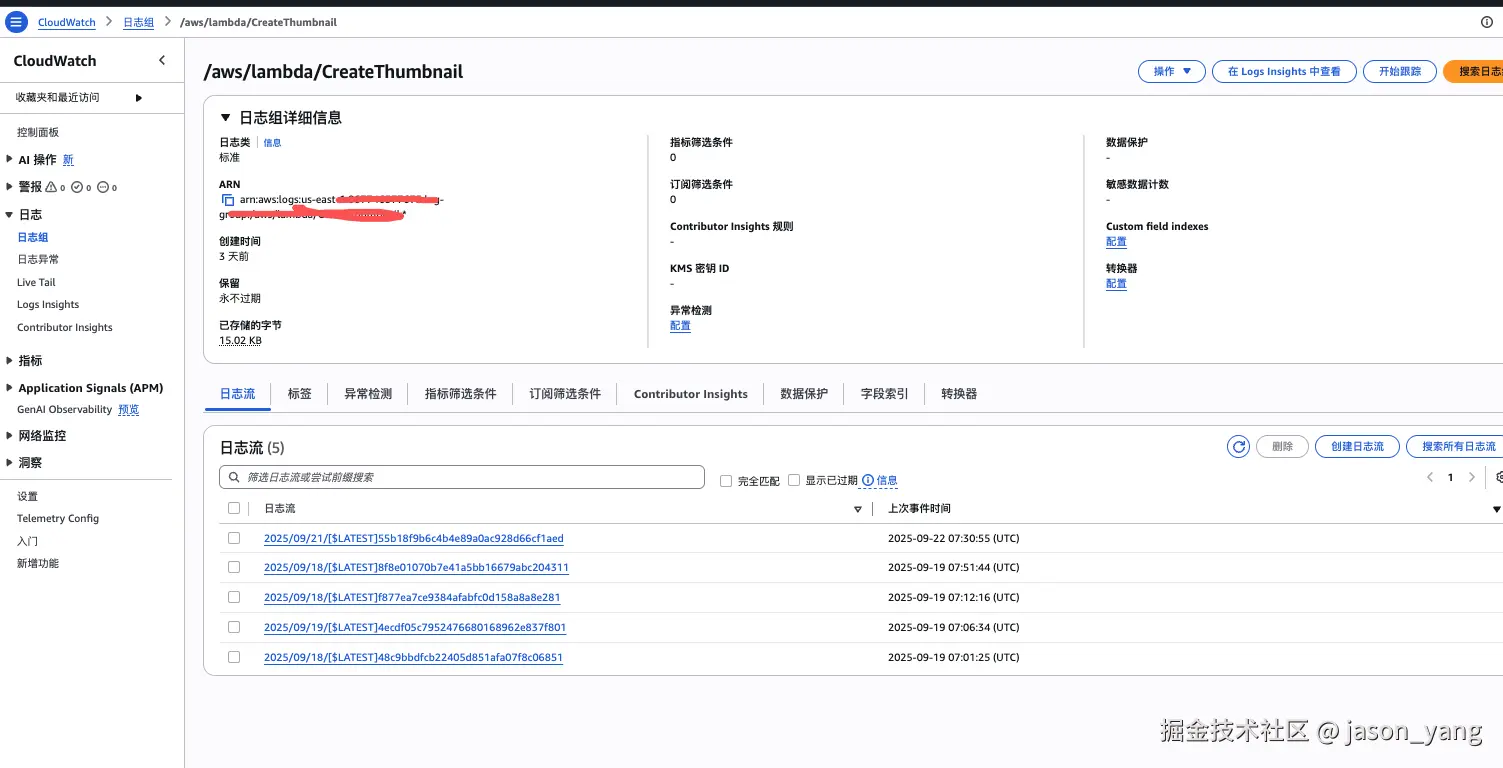Image resolution: width=1503 pixels, height=768 pixels.
Task: Check the f877ea7ce938 log stream row
Action: 234,597
